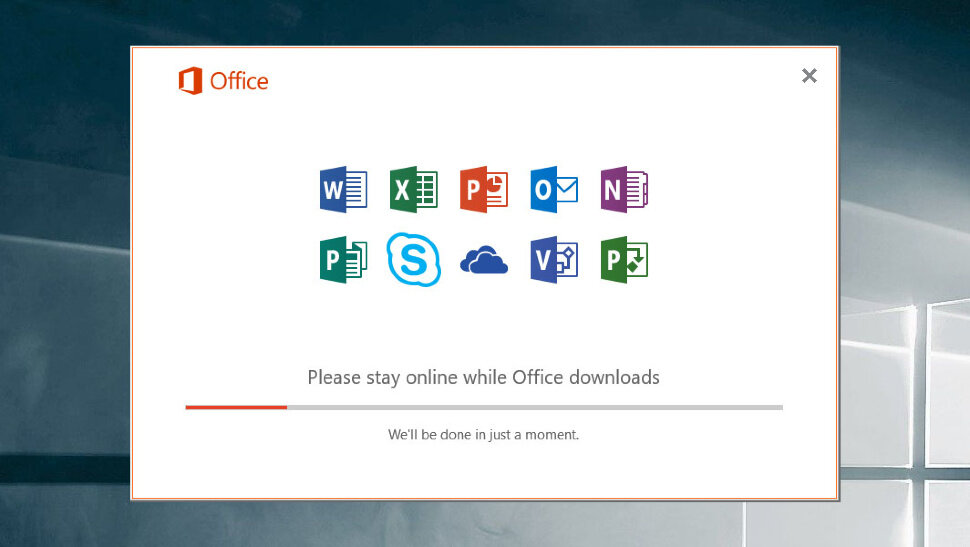
Task: Click the Excel app icon
Action: [414, 189]
